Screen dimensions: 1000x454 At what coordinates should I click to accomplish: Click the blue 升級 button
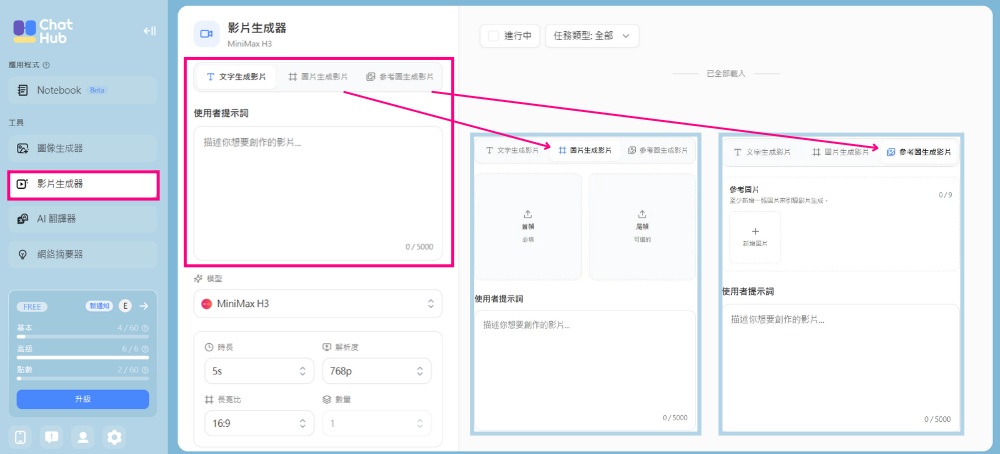click(x=83, y=399)
